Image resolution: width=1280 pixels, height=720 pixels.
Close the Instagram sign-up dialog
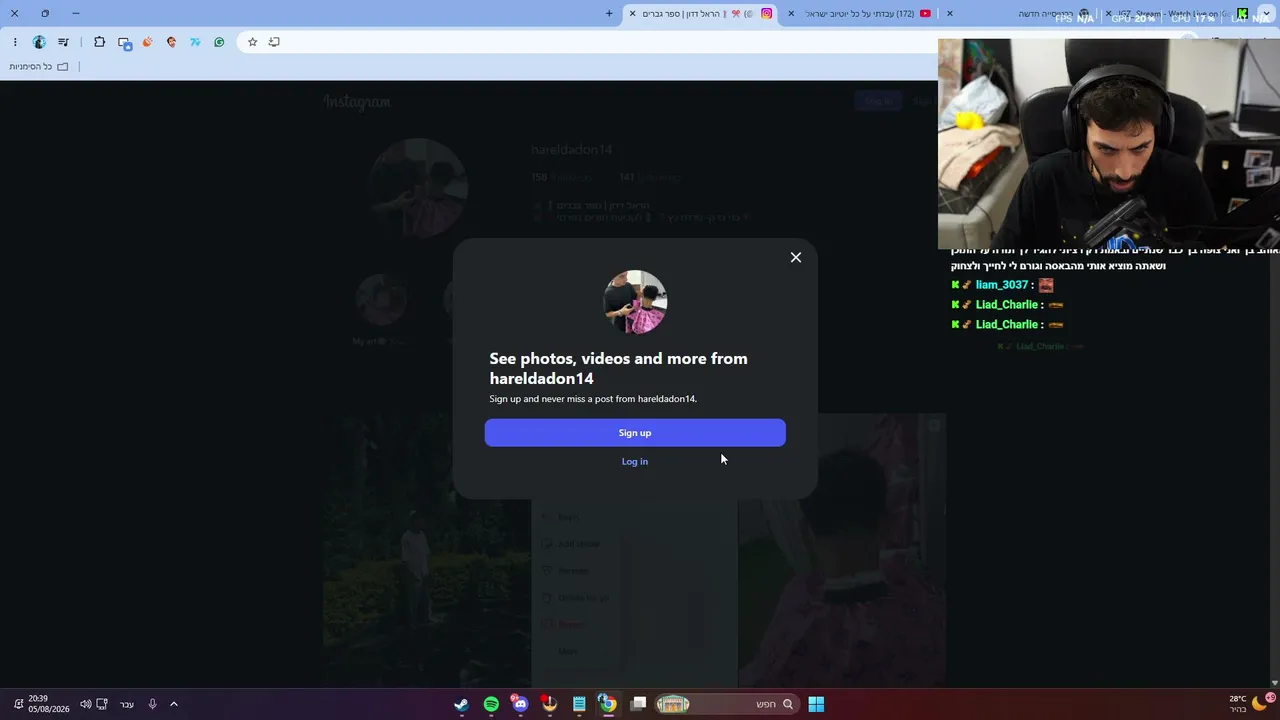coord(796,258)
